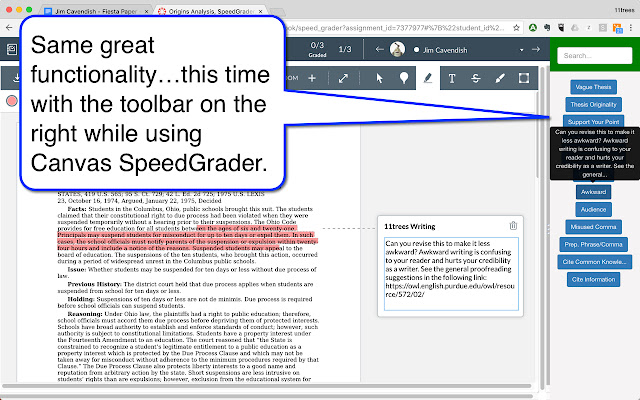
Task: Go to the next student arrow
Action: (x=536, y=49)
